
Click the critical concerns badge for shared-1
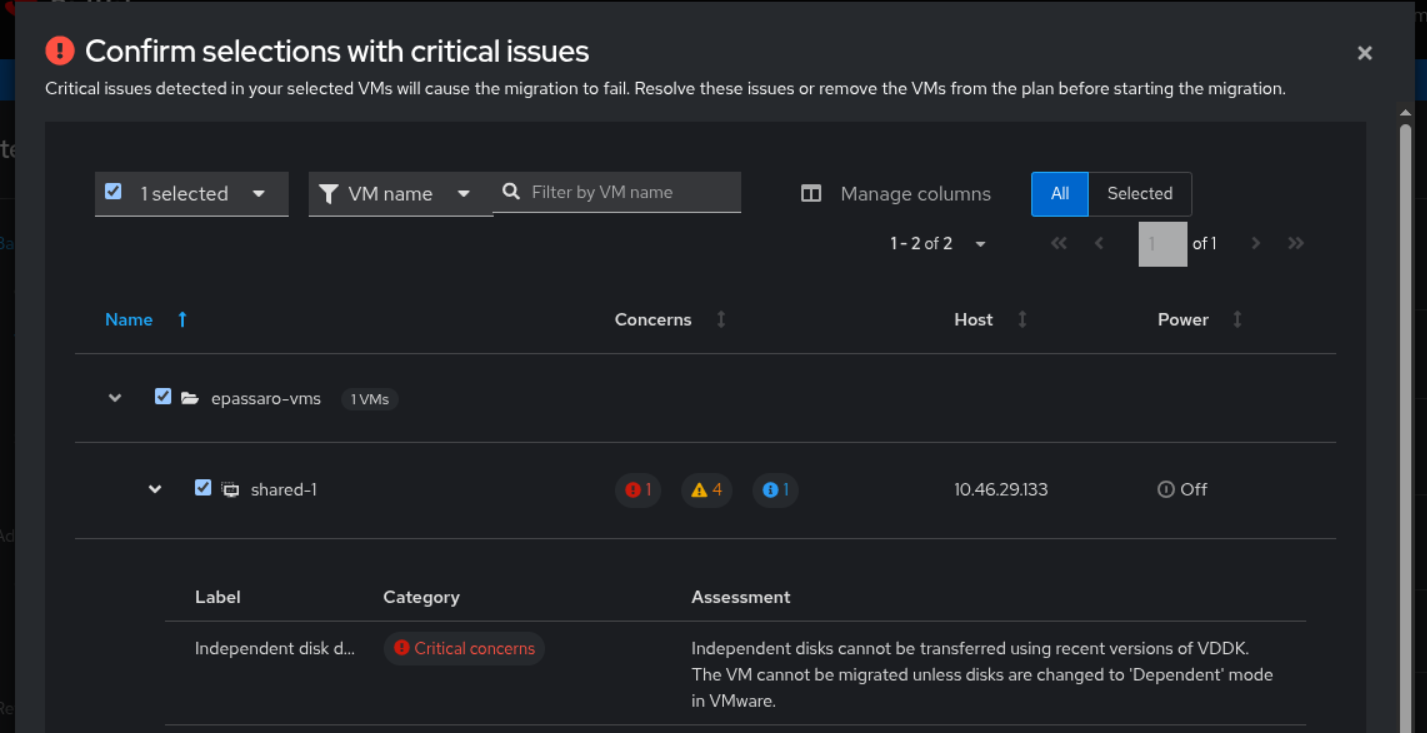pos(638,490)
